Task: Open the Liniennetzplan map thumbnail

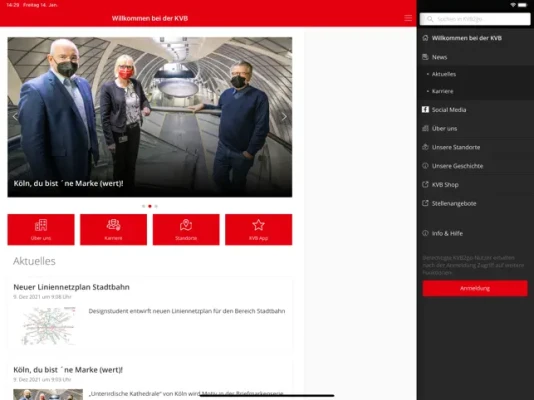Action: click(48, 326)
